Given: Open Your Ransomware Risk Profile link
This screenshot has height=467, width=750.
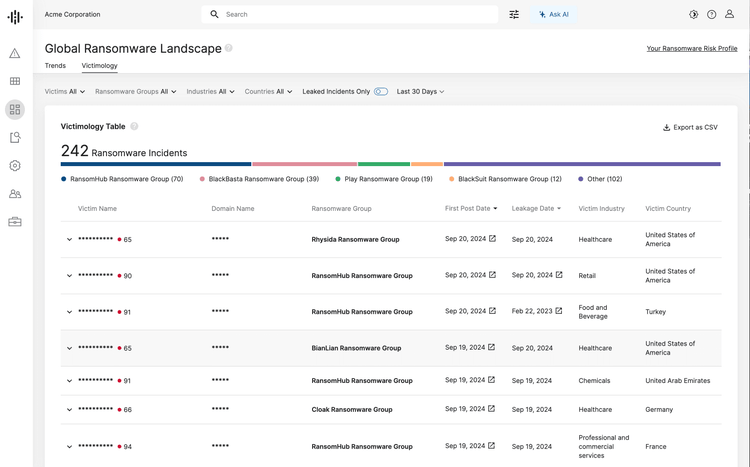Looking at the screenshot, I should click(691, 48).
